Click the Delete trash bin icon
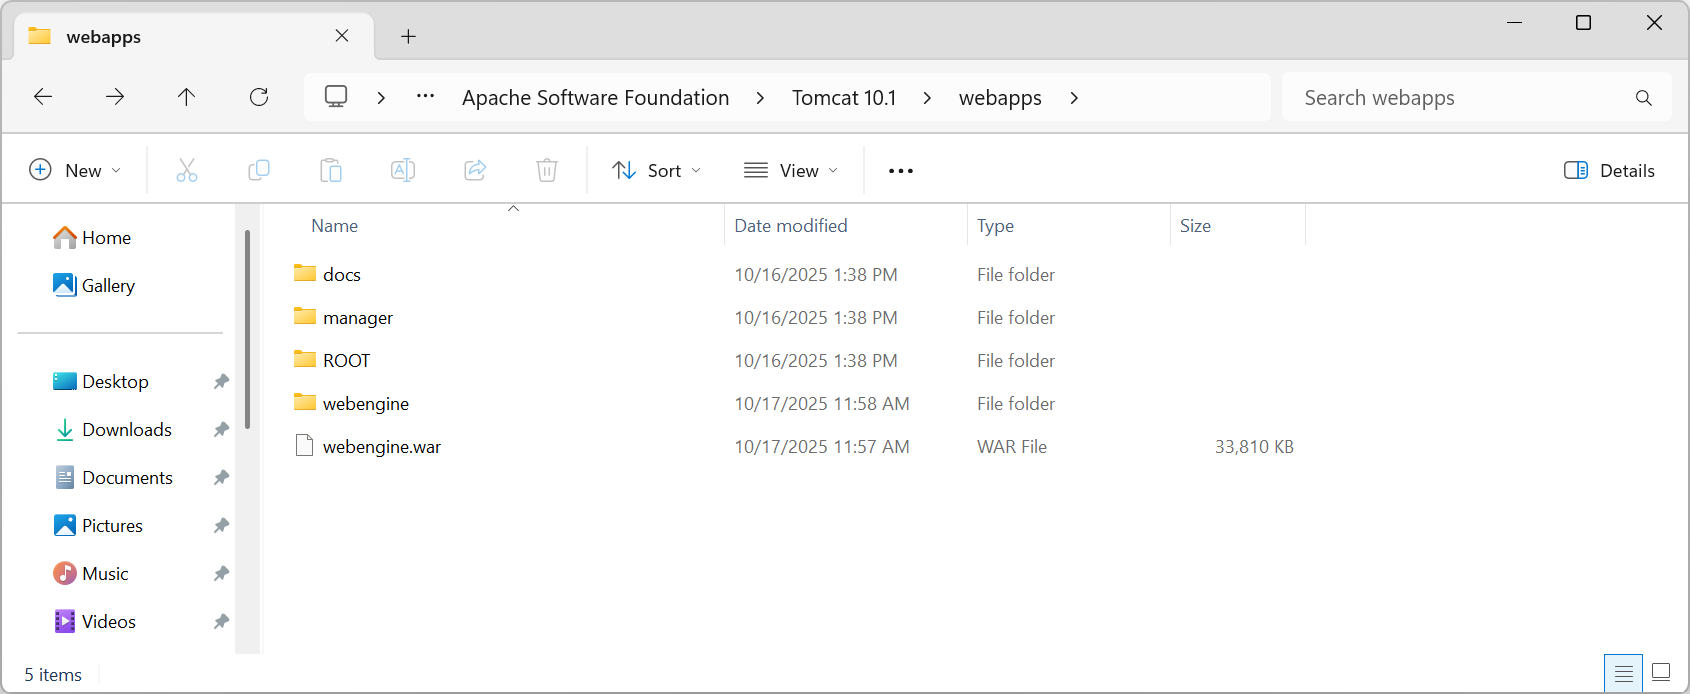Viewport: 1690px width, 694px height. point(547,170)
